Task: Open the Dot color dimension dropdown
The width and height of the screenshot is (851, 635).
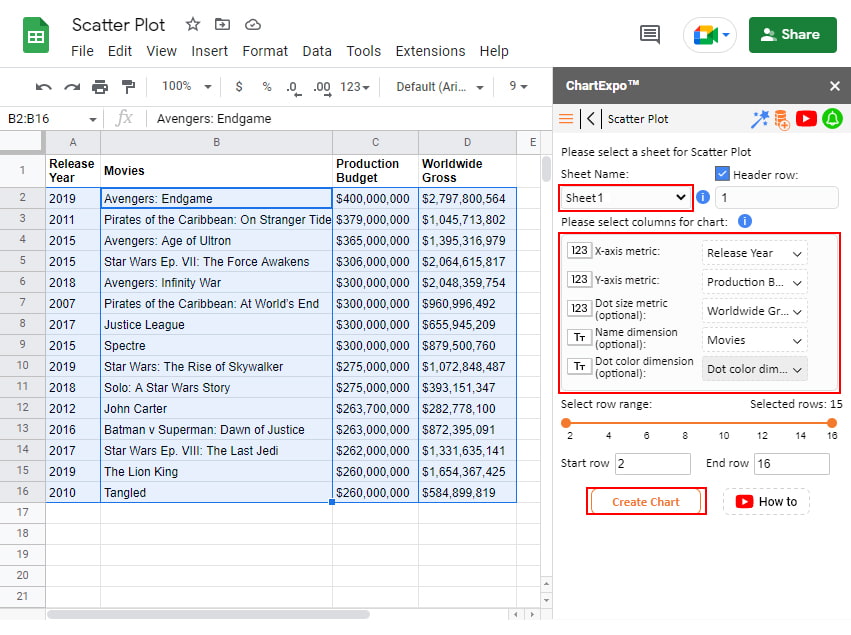Action: click(x=754, y=369)
